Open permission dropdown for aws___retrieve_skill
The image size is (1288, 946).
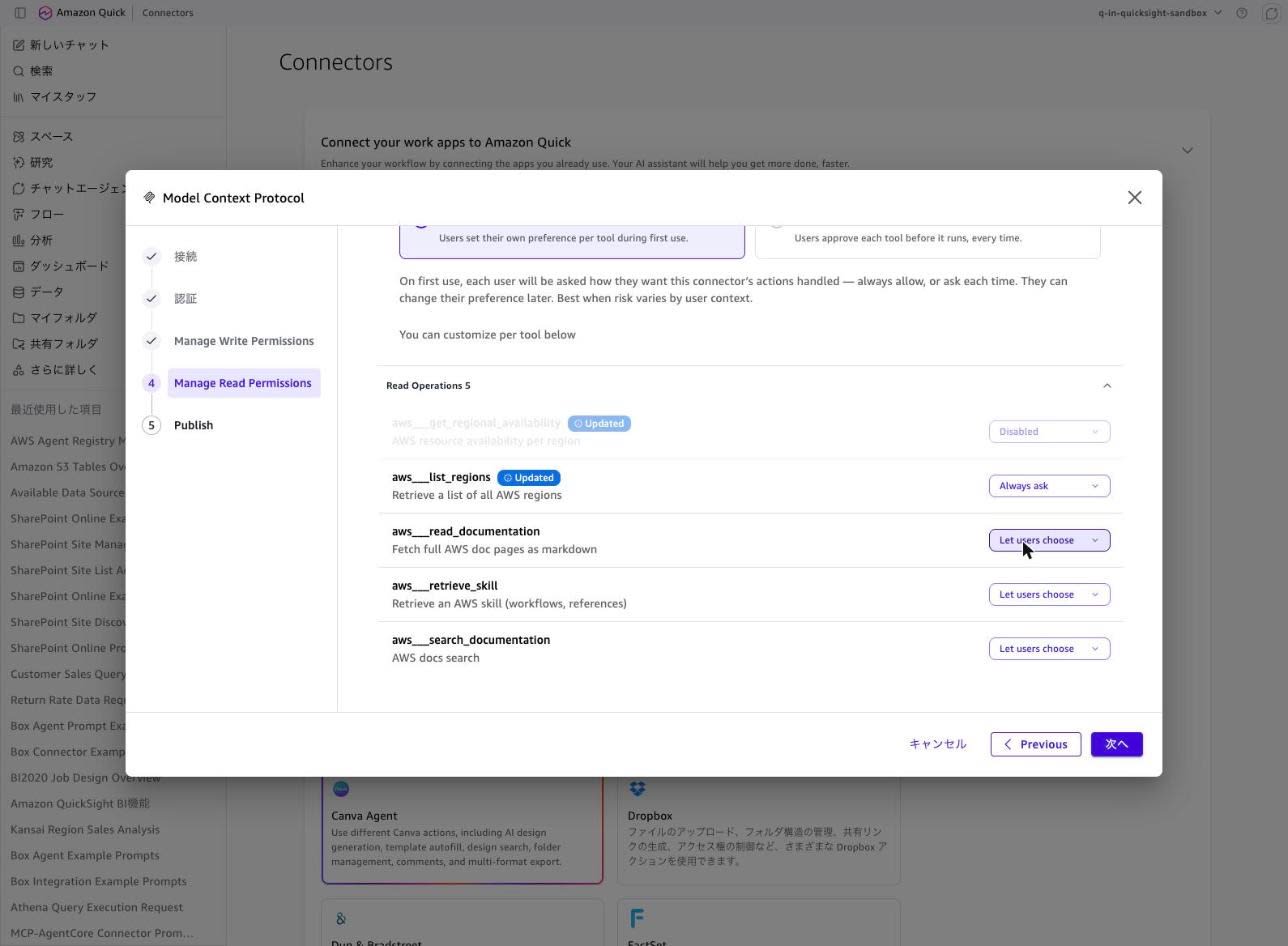click(1049, 594)
